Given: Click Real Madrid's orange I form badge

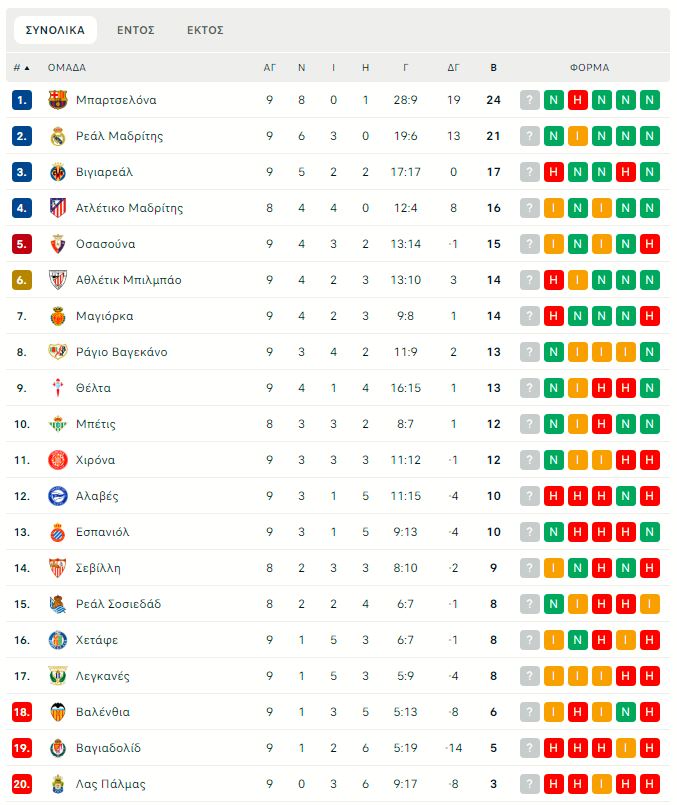Looking at the screenshot, I should tap(578, 136).
